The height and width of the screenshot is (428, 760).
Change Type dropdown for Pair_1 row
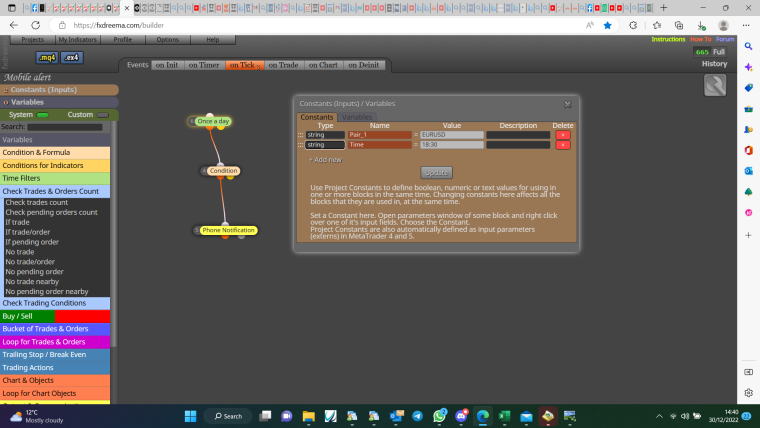click(x=325, y=135)
